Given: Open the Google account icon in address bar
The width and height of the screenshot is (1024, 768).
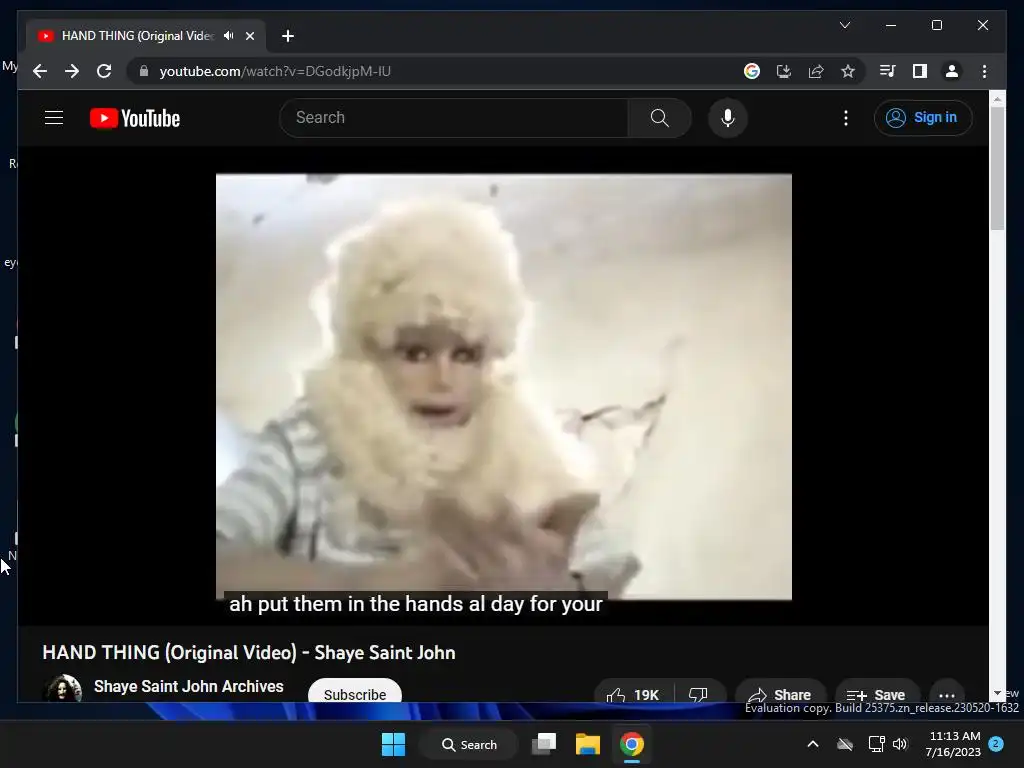Looking at the screenshot, I should pyautogui.click(x=752, y=71).
